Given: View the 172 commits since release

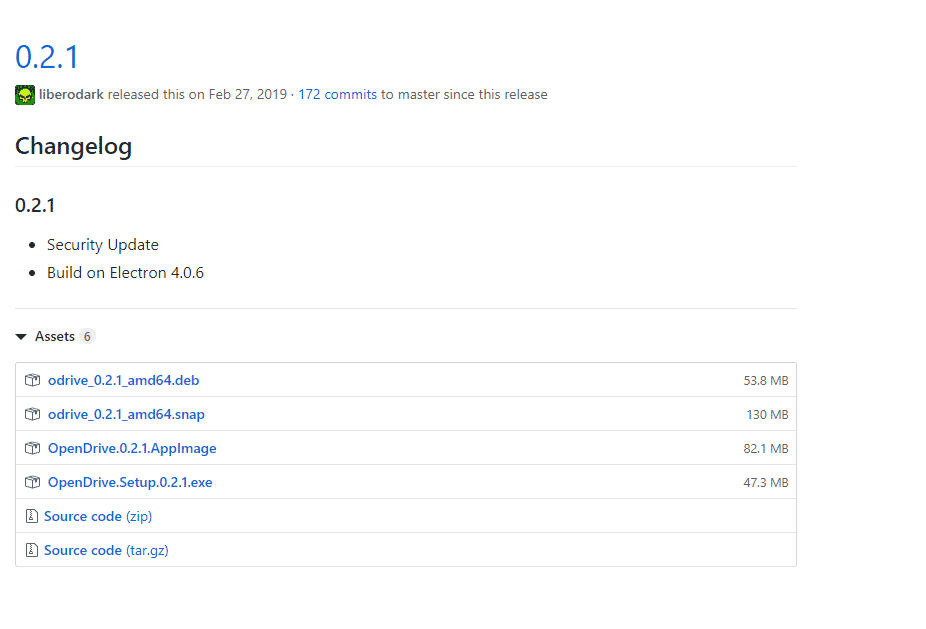Looking at the screenshot, I should click(337, 94).
